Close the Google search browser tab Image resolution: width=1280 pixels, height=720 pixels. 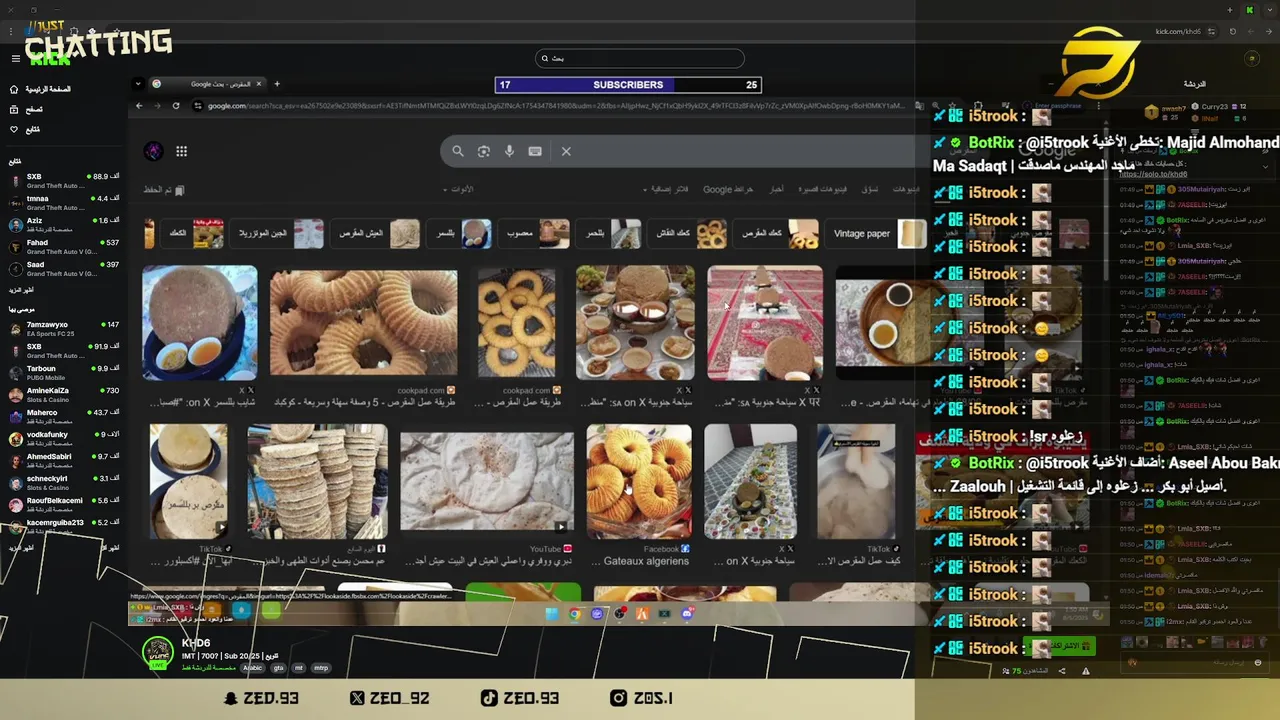[258, 84]
